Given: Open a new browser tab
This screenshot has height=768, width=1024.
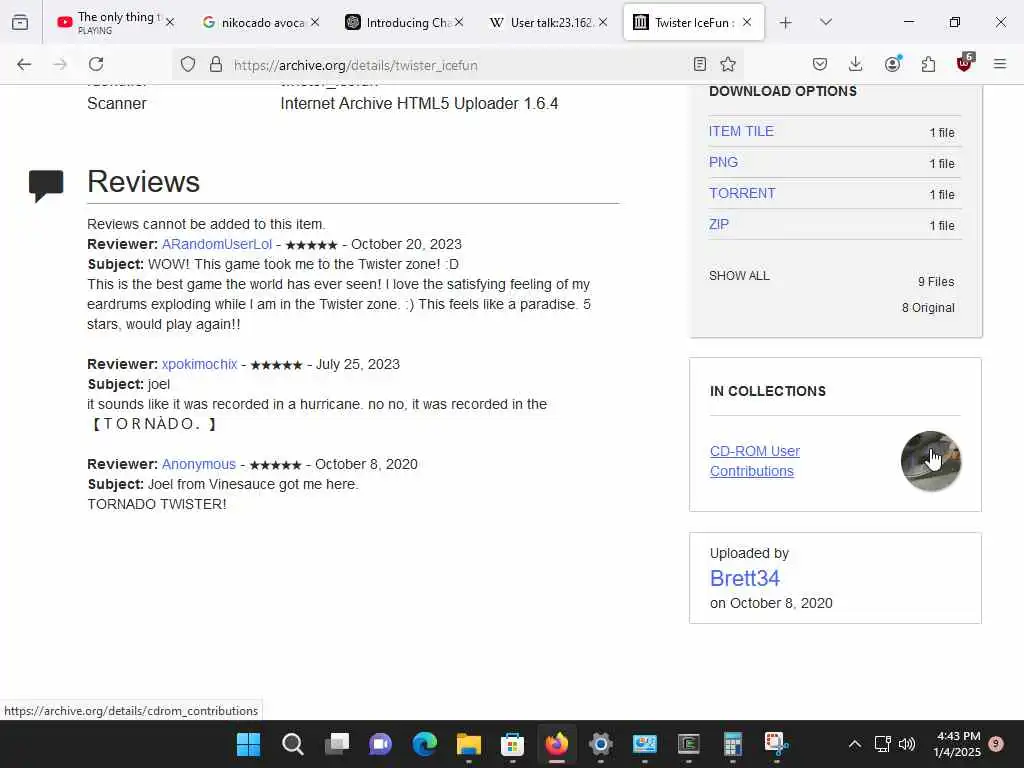Looking at the screenshot, I should 786,23.
